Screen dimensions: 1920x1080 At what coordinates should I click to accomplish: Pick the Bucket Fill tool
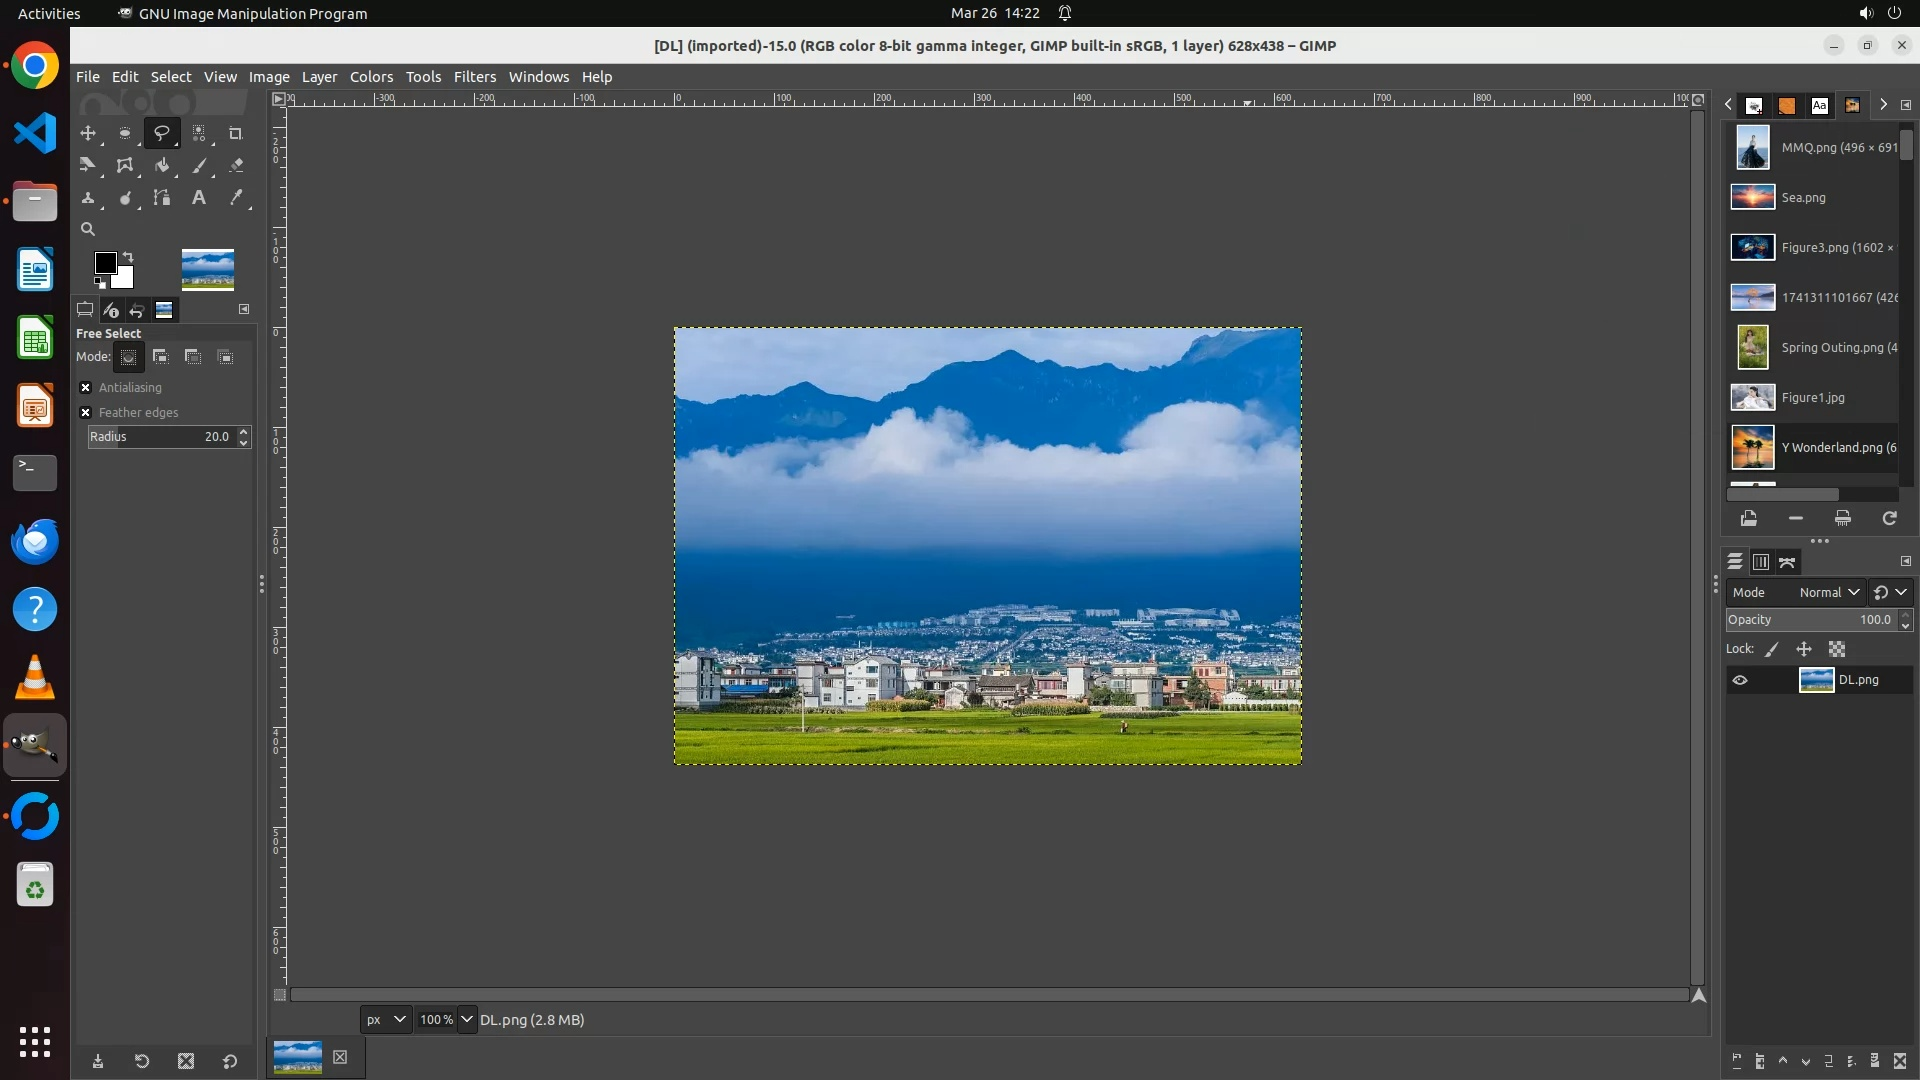tap(162, 166)
